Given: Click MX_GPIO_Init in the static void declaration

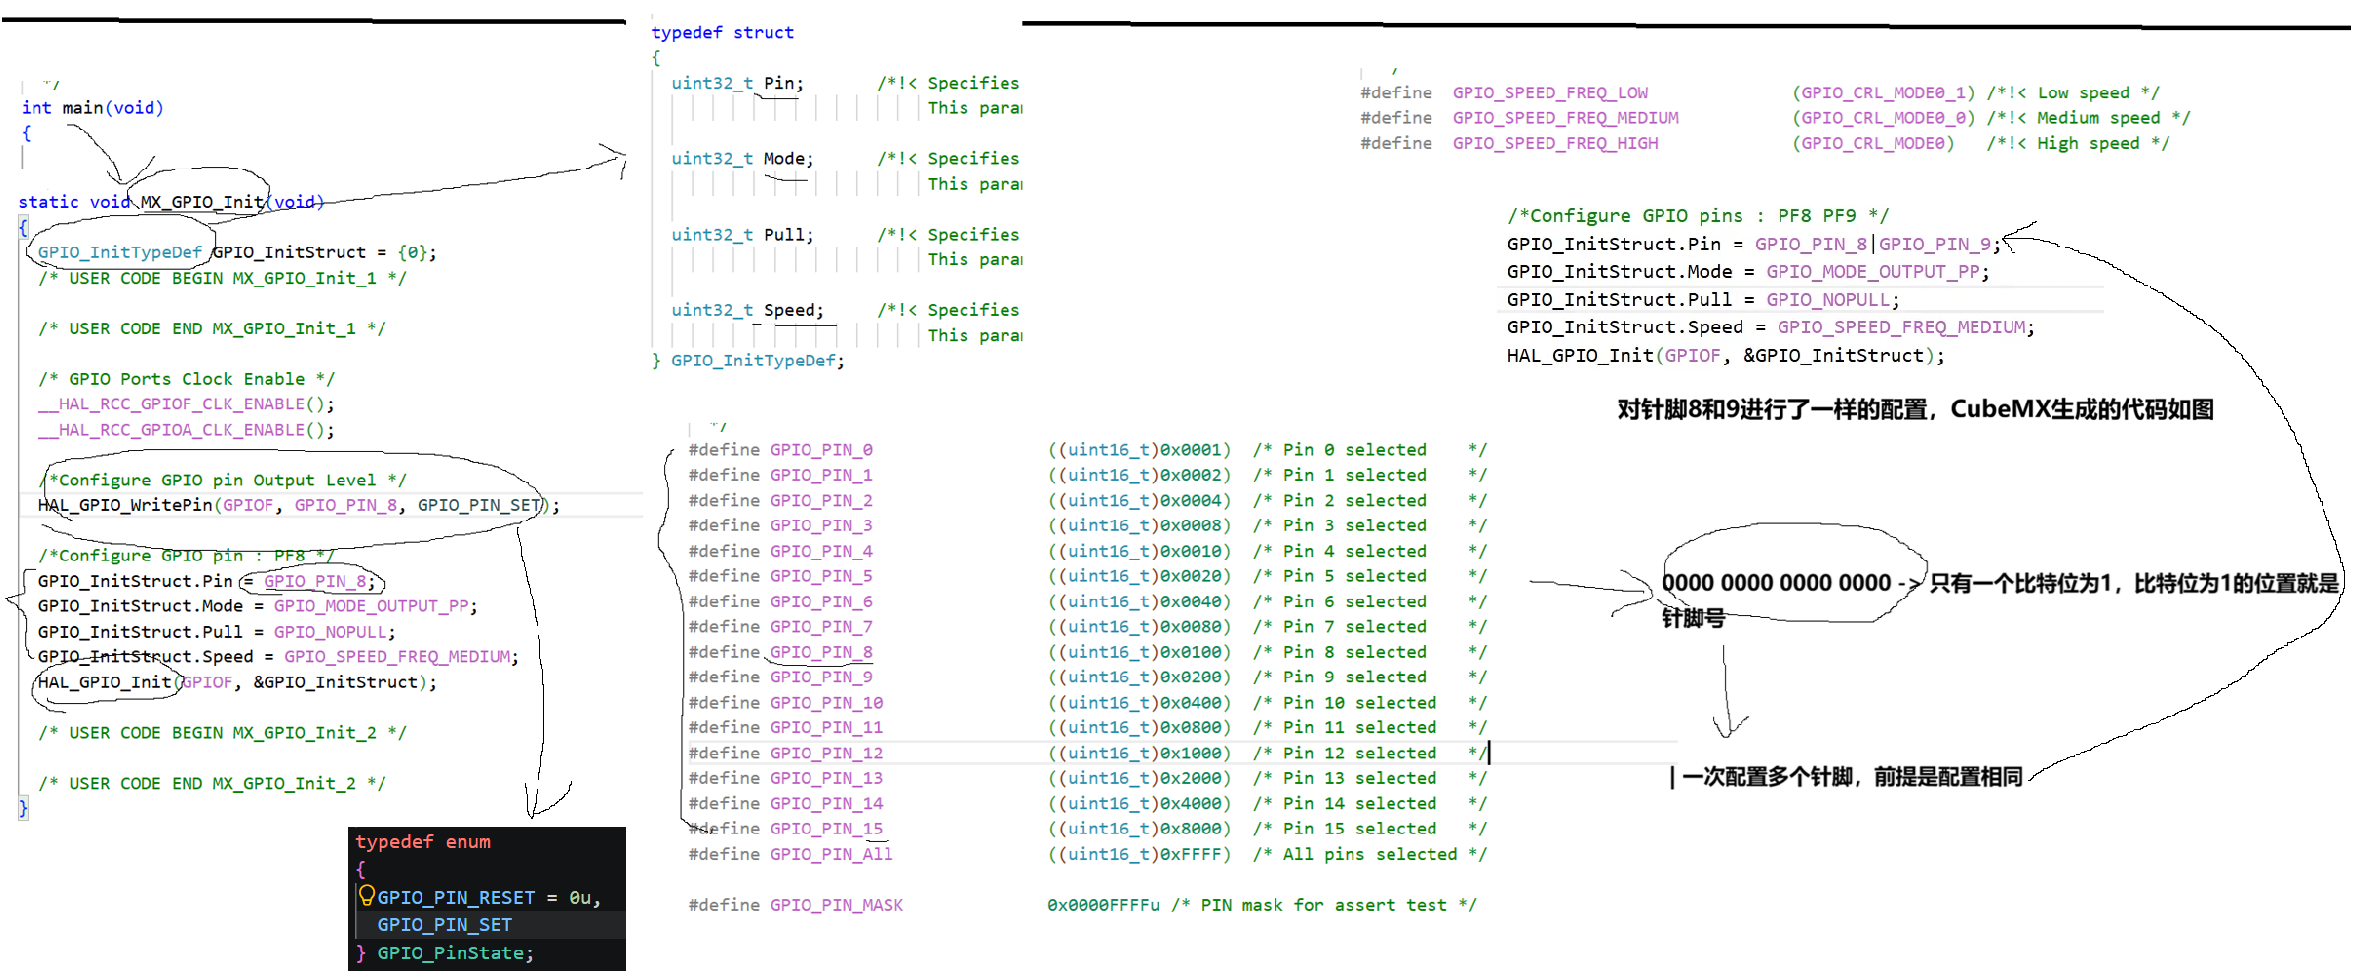Looking at the screenshot, I should point(202,202).
